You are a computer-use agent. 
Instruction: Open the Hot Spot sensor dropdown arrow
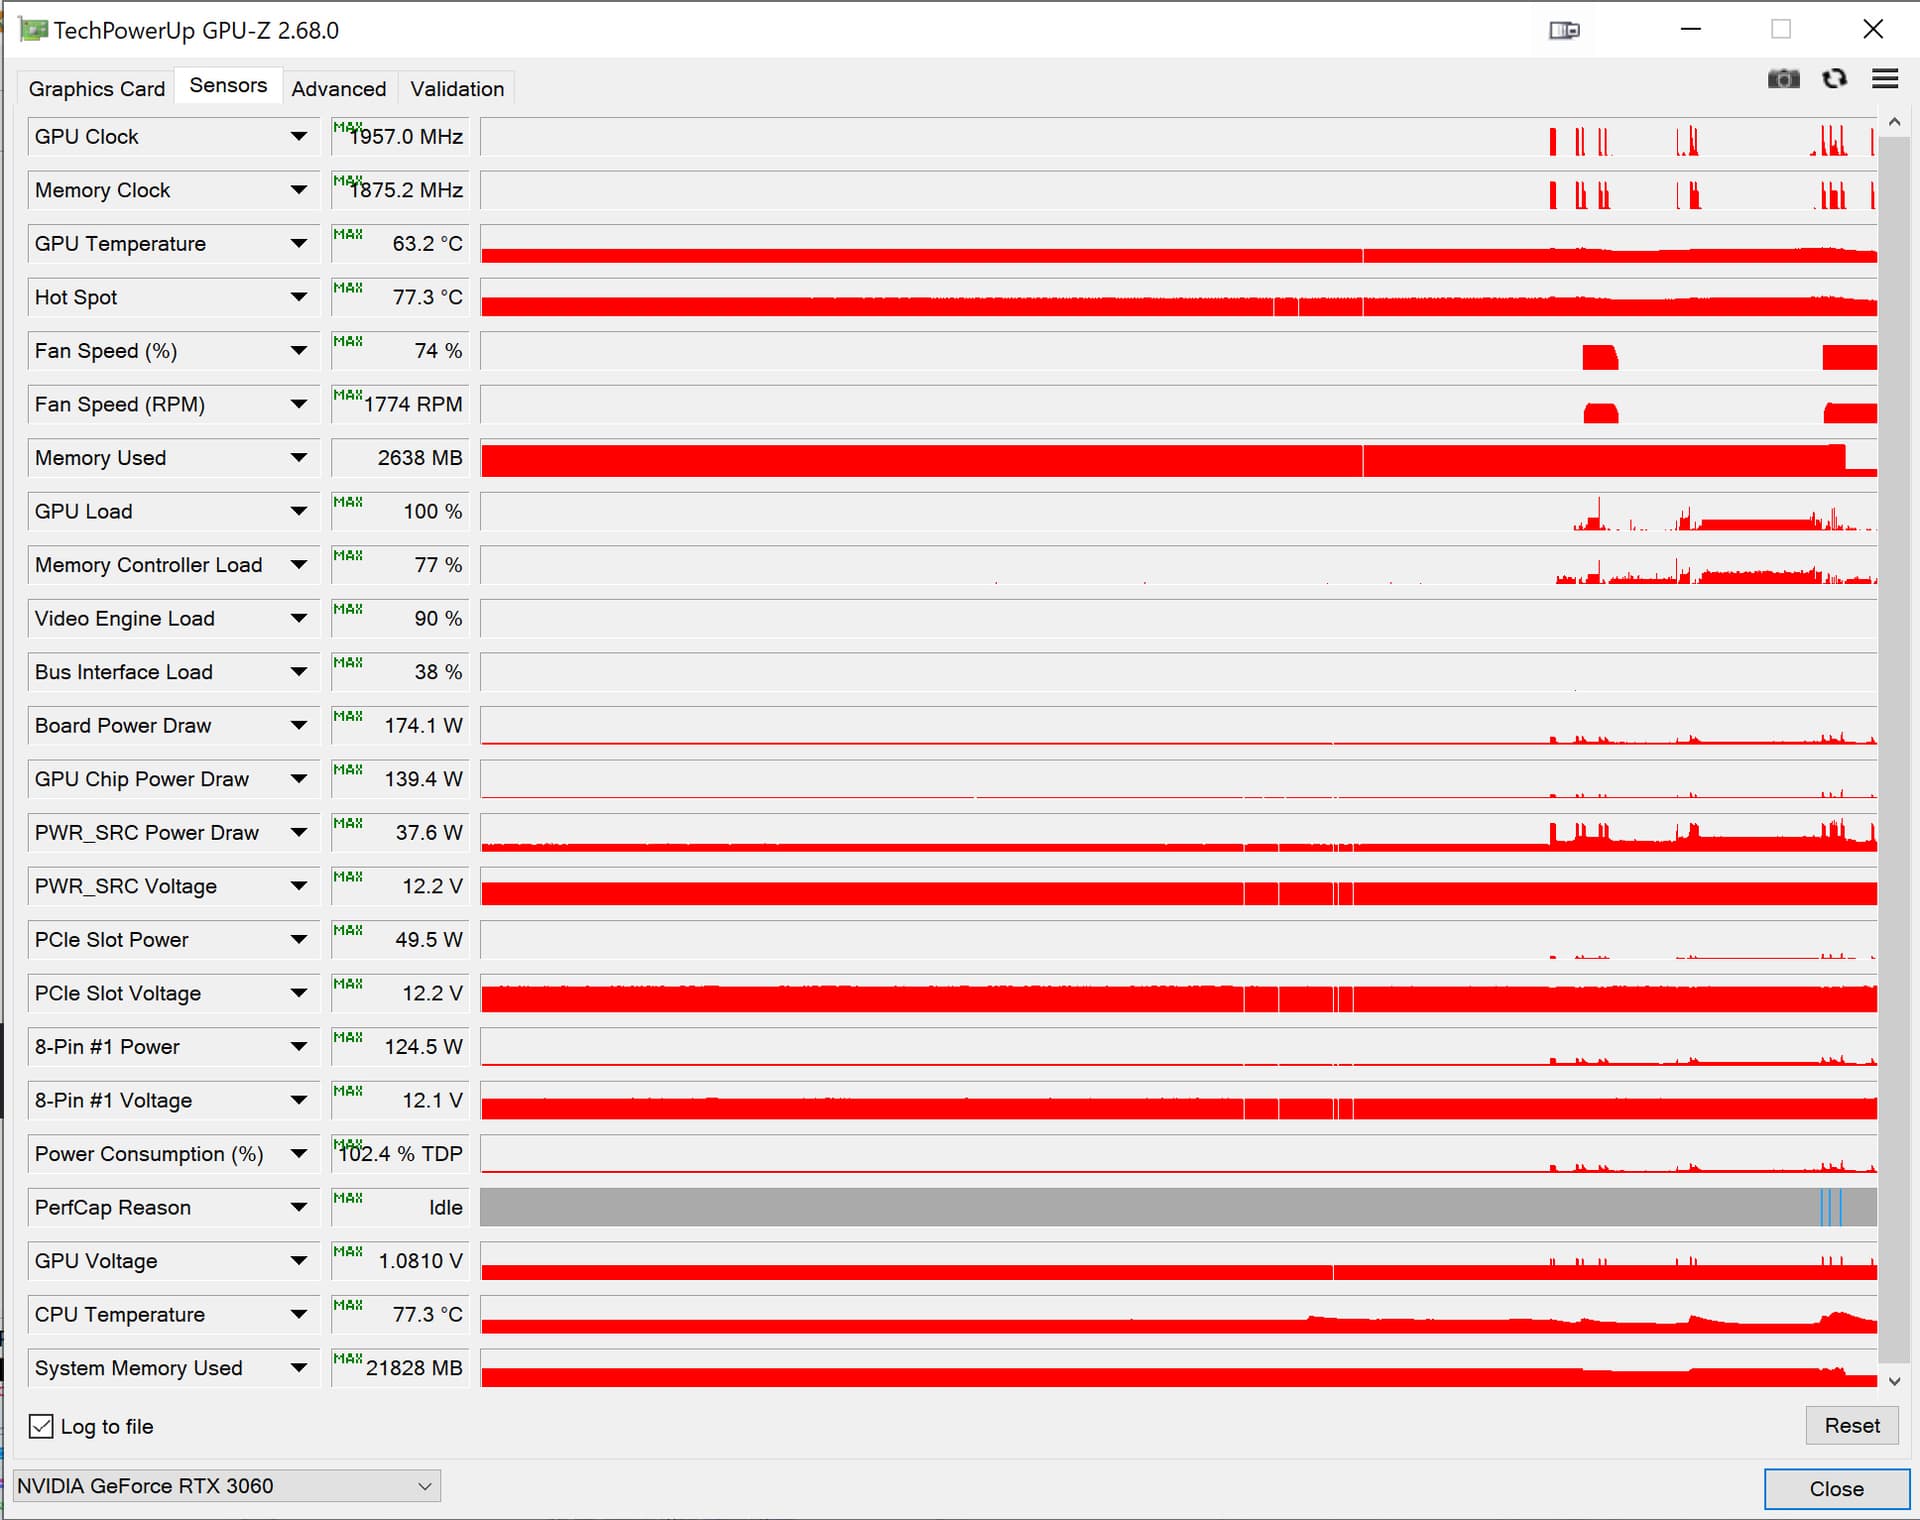click(x=298, y=297)
